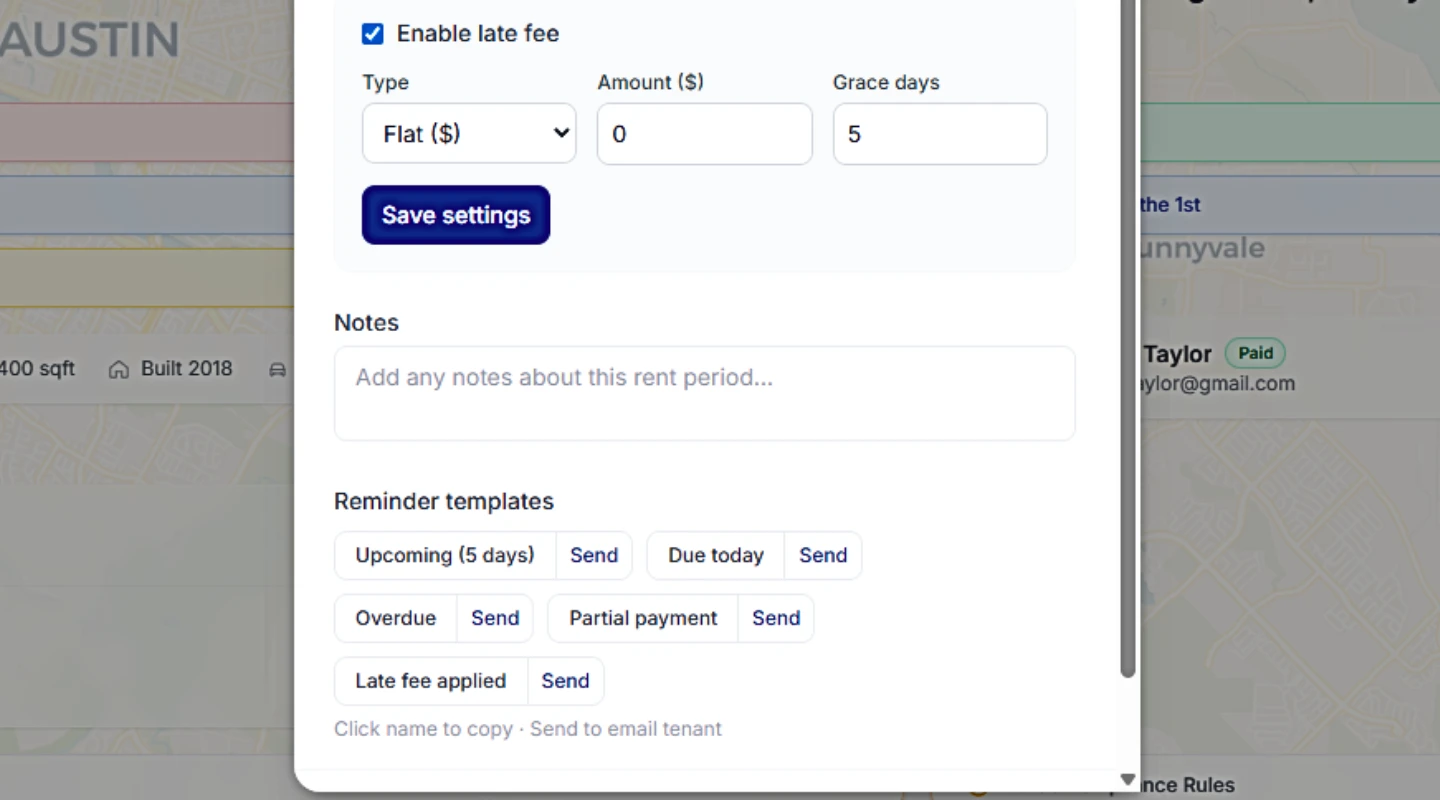Click the Save settings button
Image resolution: width=1440 pixels, height=800 pixels.
pyautogui.click(x=456, y=215)
